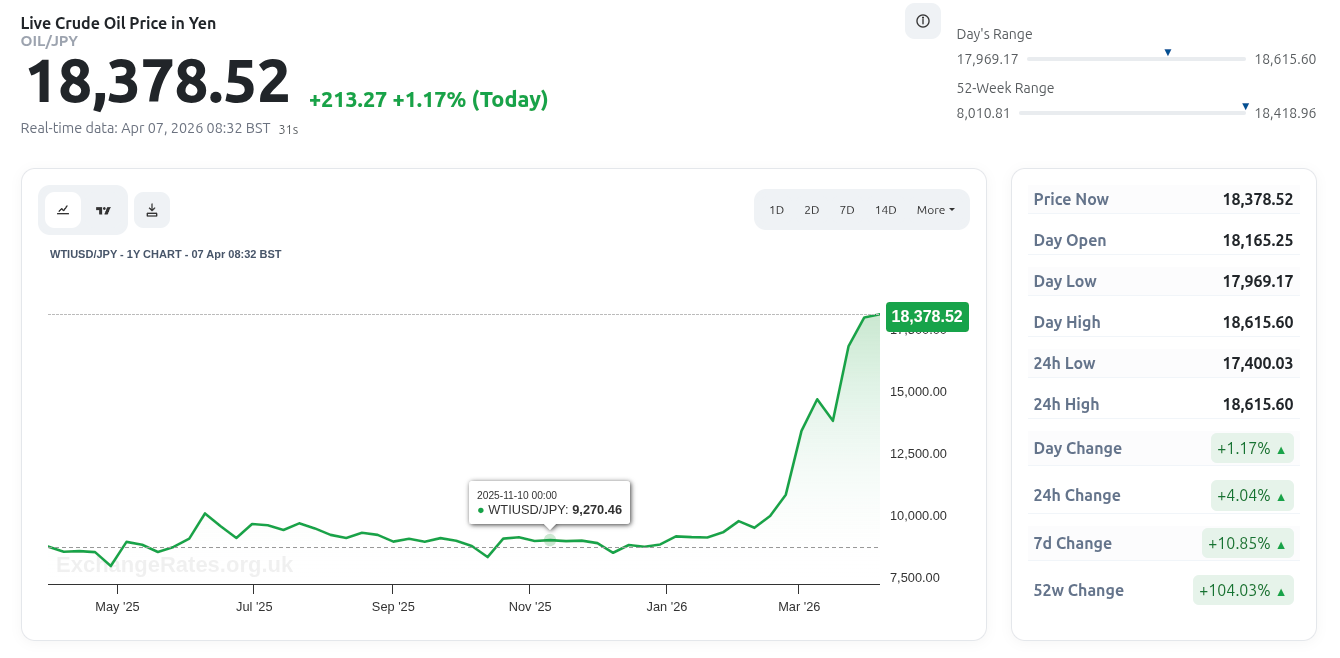Click the Day Open value 18,165.25
The image size is (1340, 658).
click(x=1258, y=240)
